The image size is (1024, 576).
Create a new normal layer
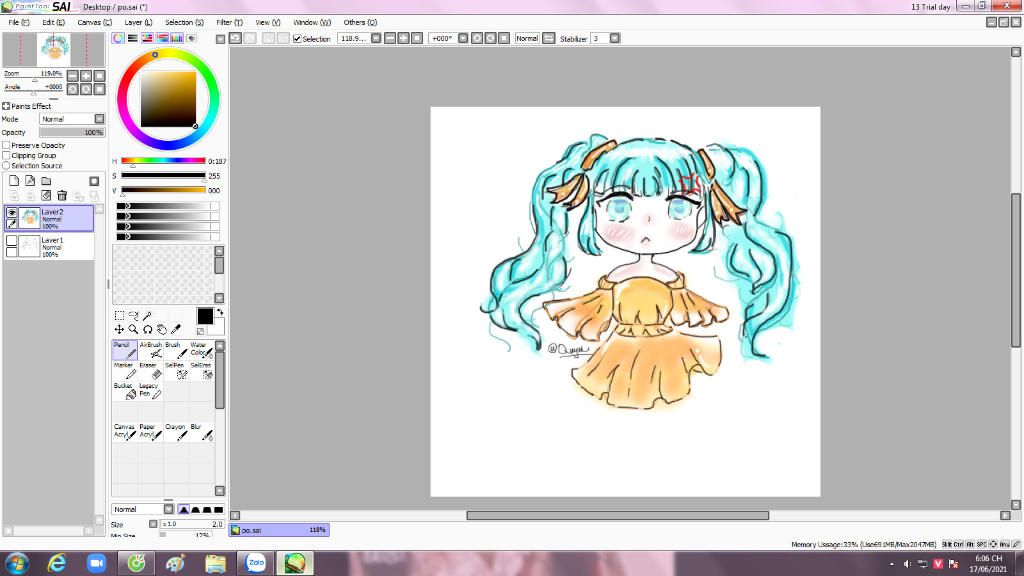(14, 181)
